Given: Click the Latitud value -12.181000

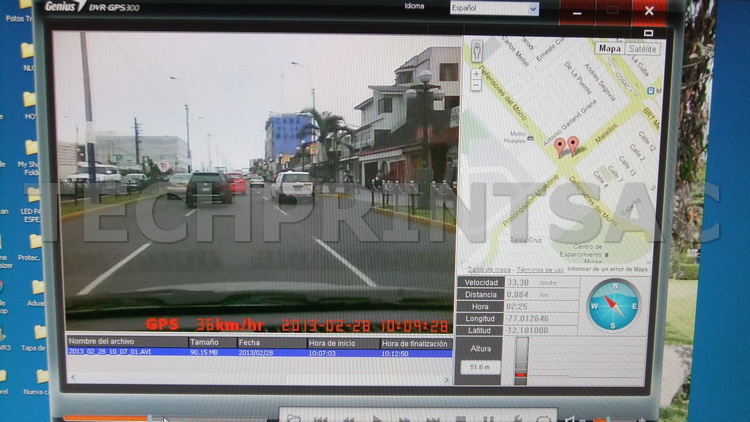Looking at the screenshot, I should pyautogui.click(x=527, y=331).
